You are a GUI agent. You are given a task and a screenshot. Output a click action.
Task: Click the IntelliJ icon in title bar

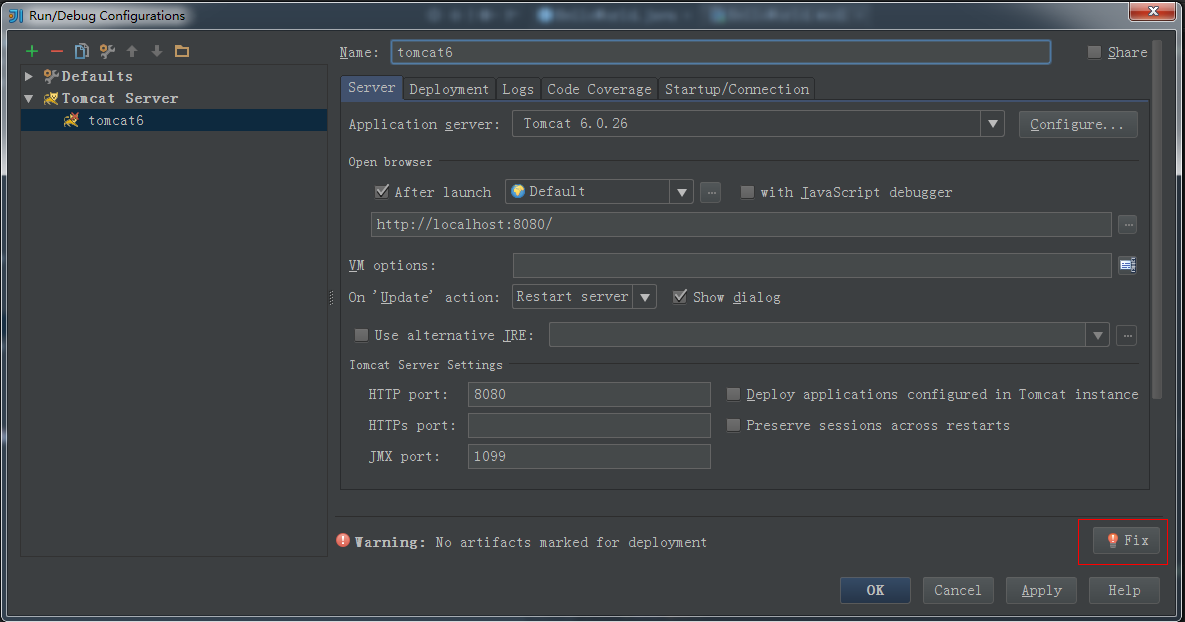(16, 16)
